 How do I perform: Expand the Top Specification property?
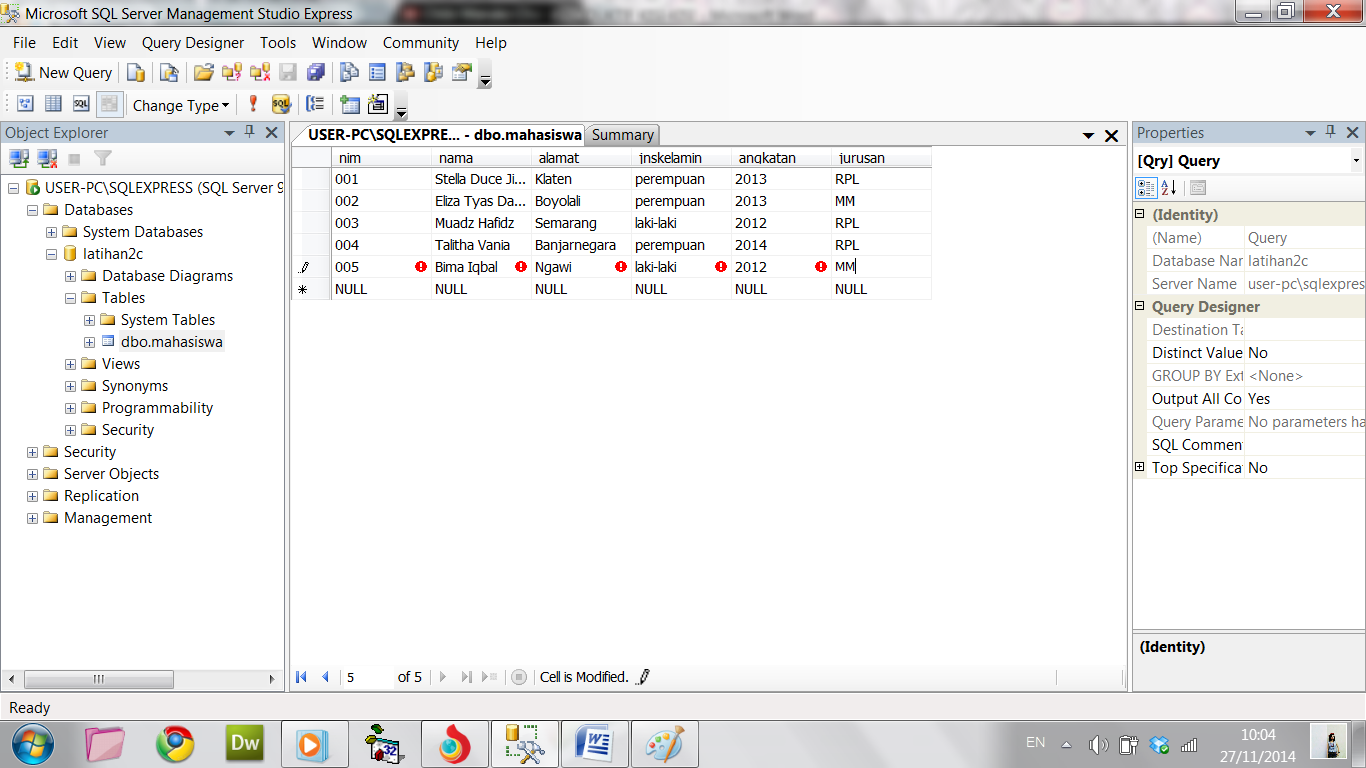pyautogui.click(x=1139, y=467)
